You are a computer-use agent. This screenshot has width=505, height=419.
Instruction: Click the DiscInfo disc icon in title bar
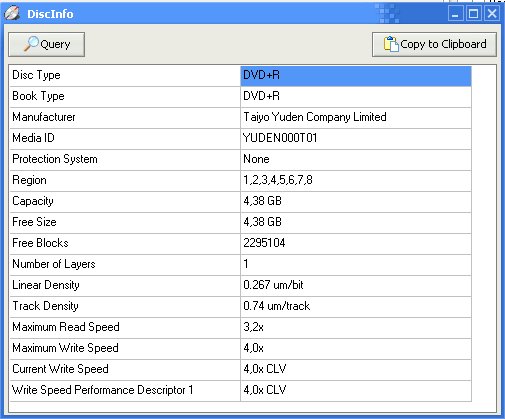[x=12, y=14]
